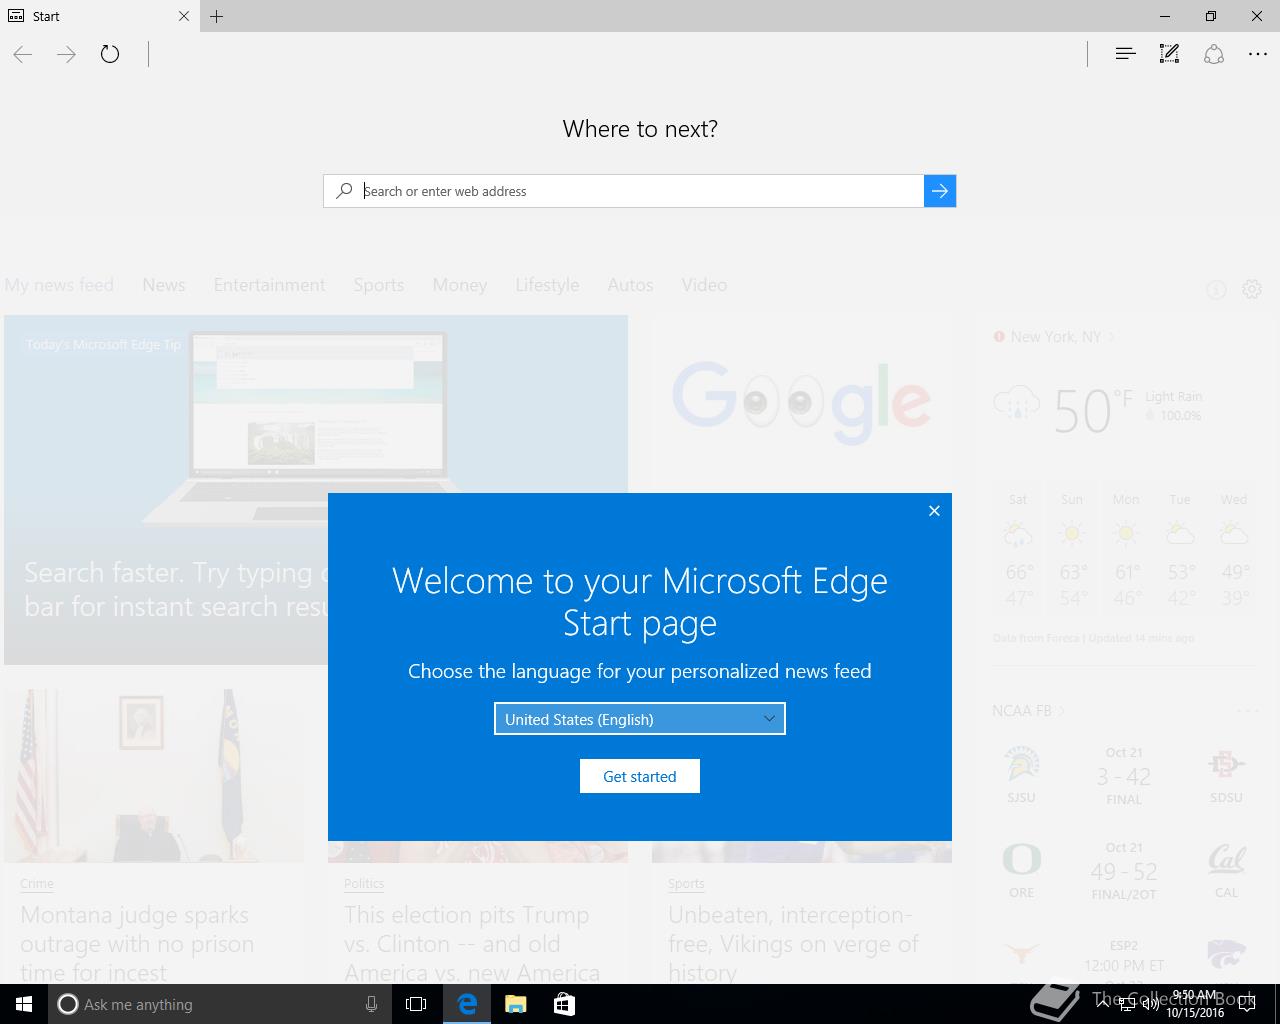Click the CAL team logo

pos(1226,860)
